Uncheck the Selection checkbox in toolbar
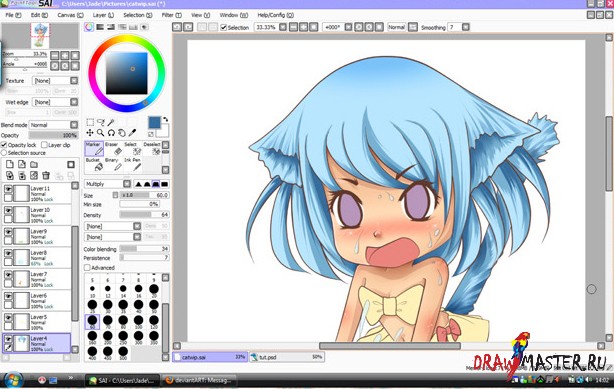 click(x=224, y=27)
